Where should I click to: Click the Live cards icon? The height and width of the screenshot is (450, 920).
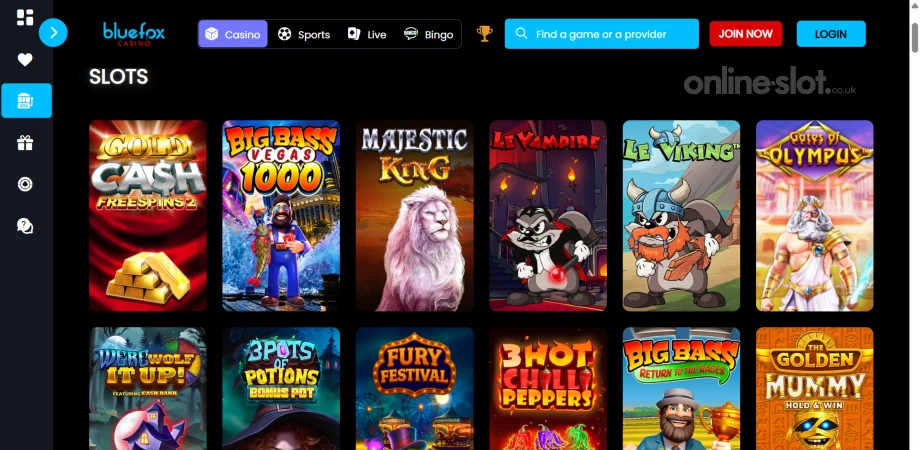(x=354, y=33)
